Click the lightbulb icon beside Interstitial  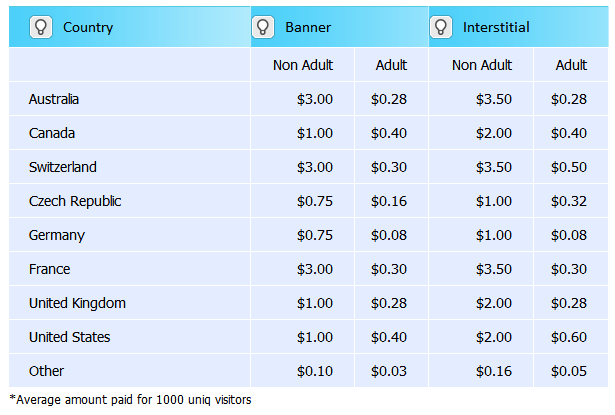pyautogui.click(x=441, y=27)
